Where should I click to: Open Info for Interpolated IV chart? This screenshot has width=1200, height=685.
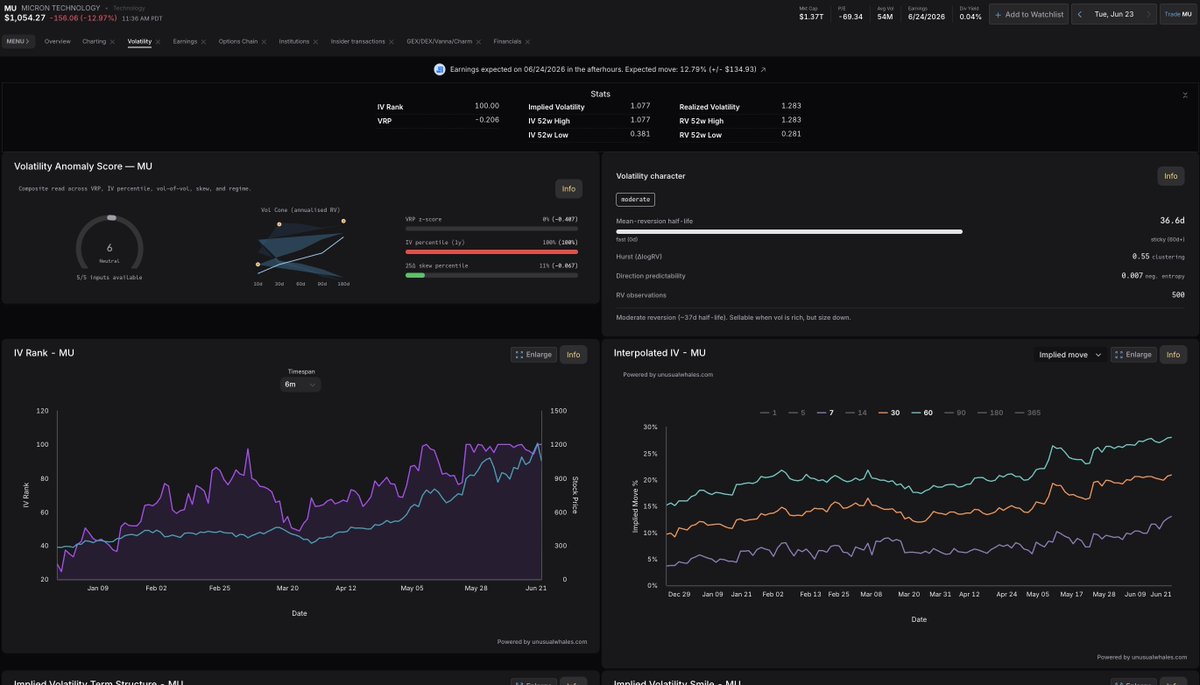click(1173, 354)
